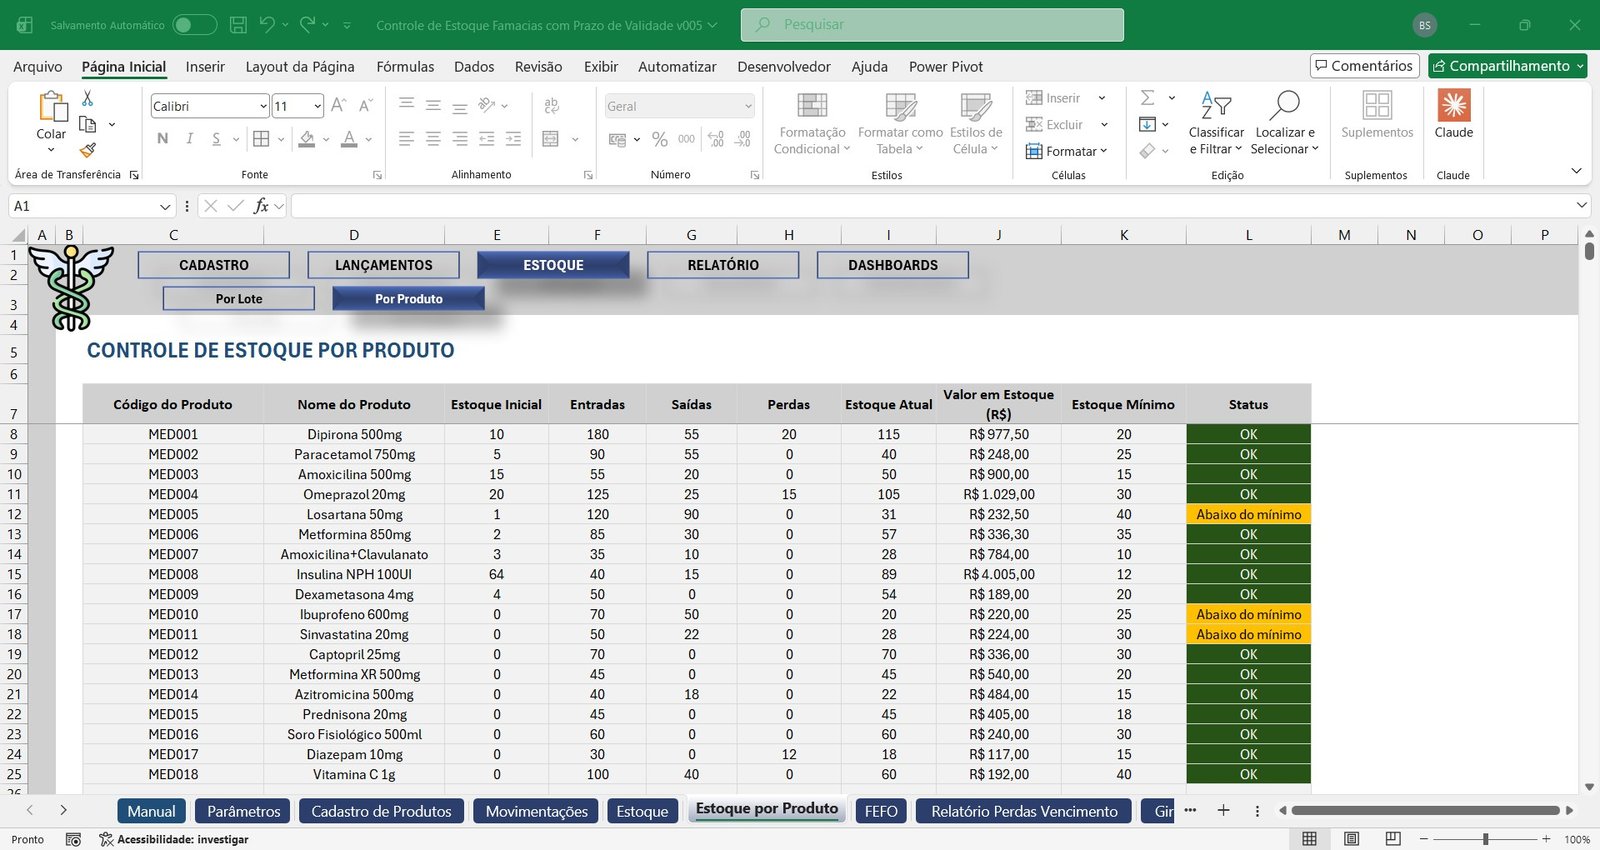This screenshot has height=850, width=1600.
Task: Click the Undo arrow icon
Action: (267, 24)
